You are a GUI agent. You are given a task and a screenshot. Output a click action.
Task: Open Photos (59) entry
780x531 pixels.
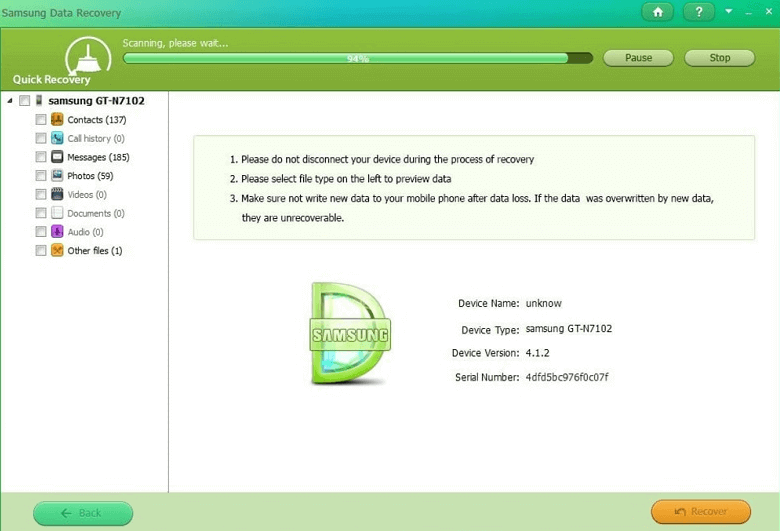[91, 176]
